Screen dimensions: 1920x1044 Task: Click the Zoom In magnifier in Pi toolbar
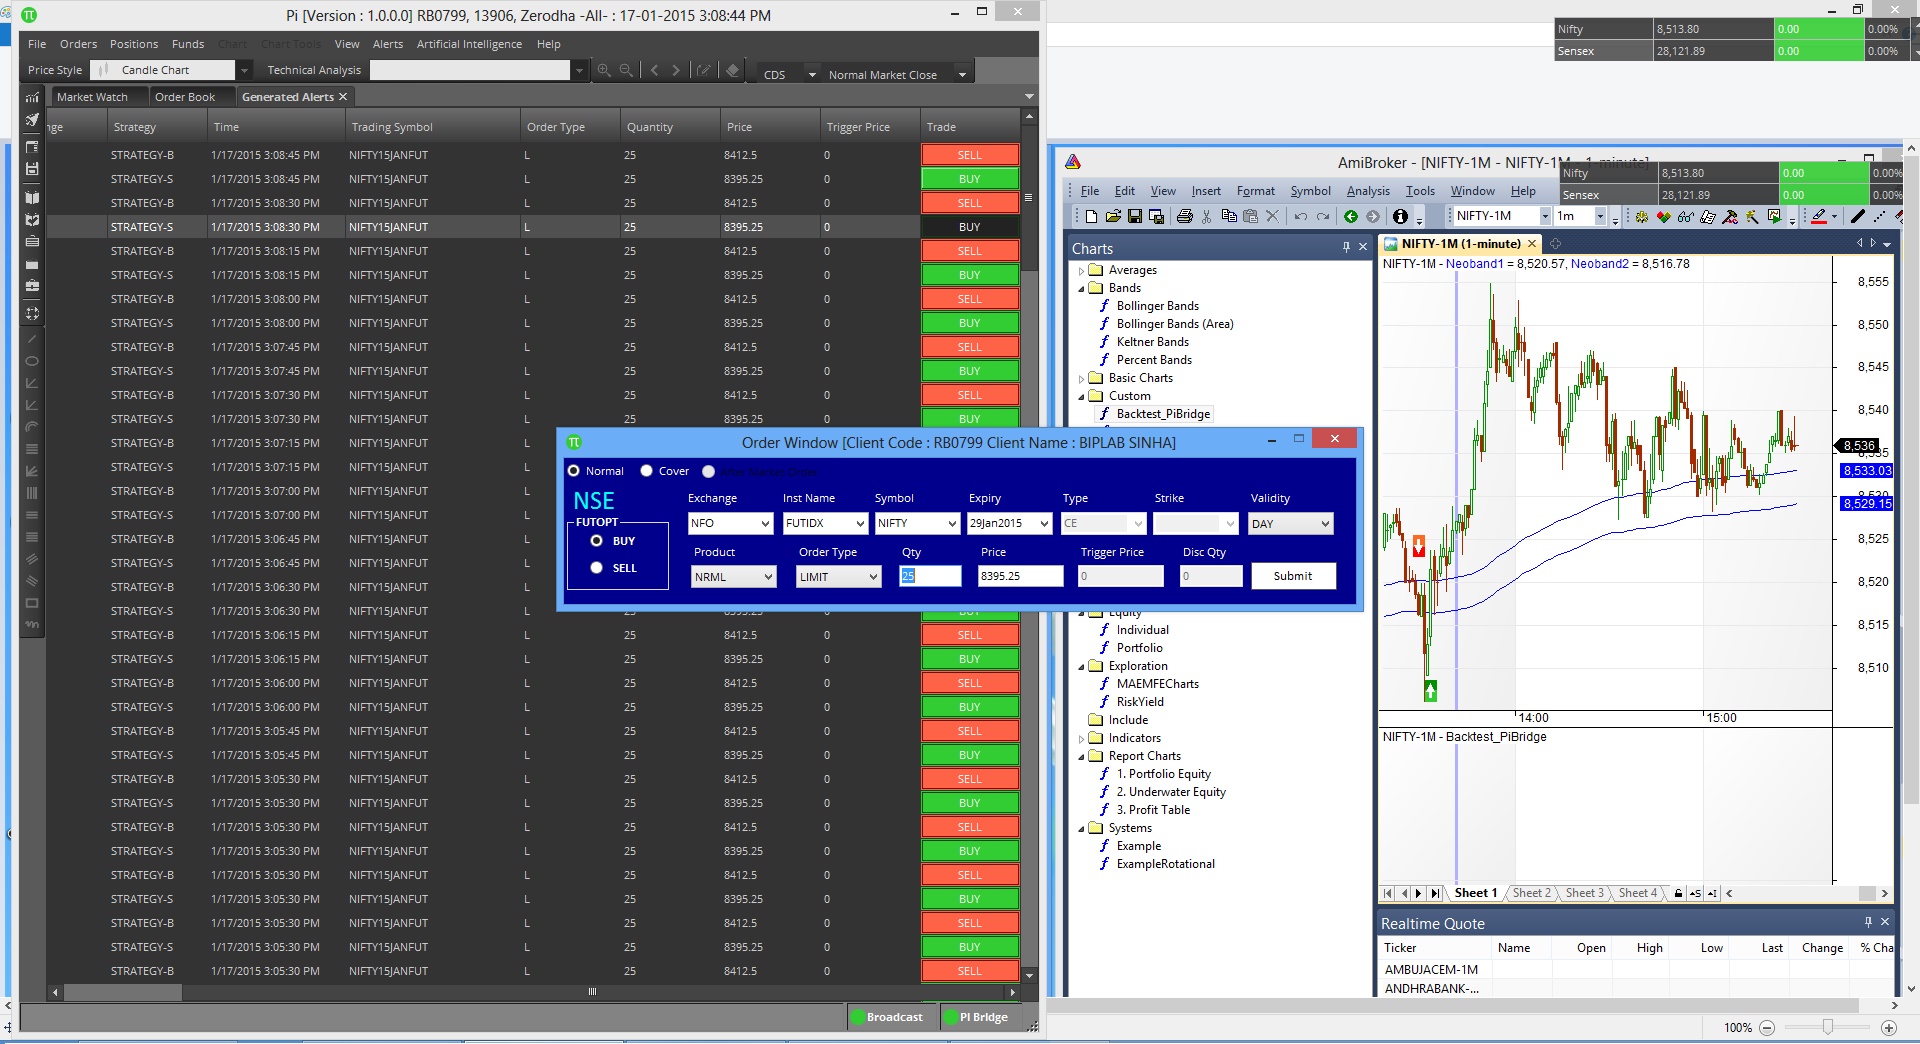click(604, 70)
